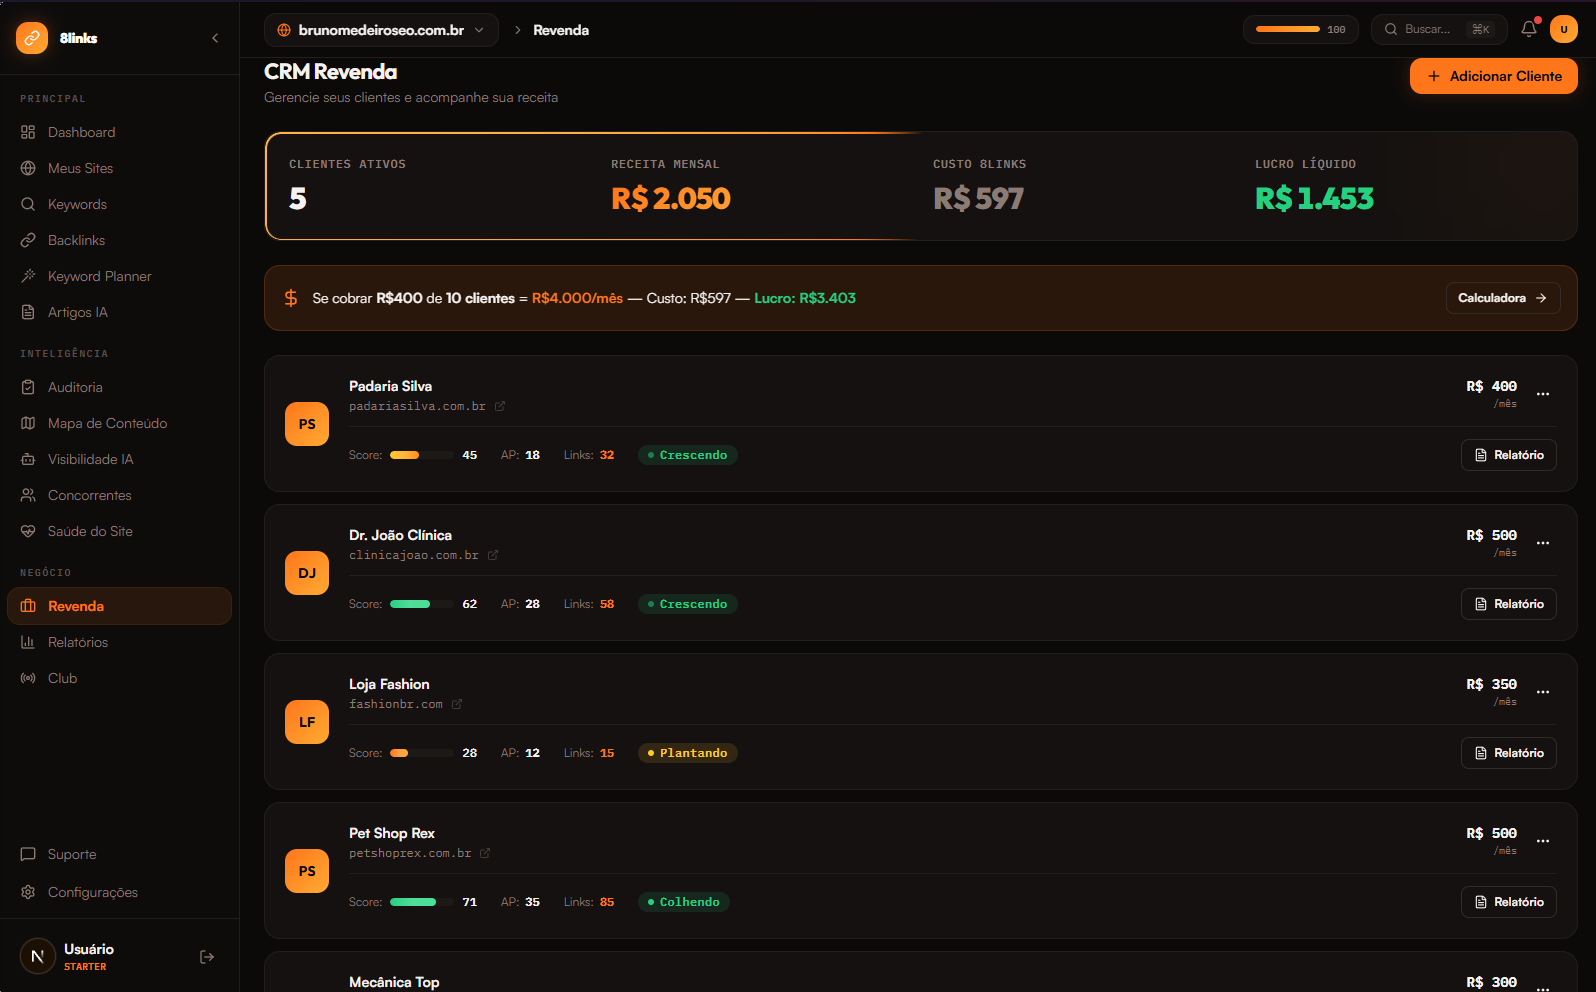Screen dimensions: 1596x992
Task: Click the 8links logo icon
Action: tap(32, 38)
